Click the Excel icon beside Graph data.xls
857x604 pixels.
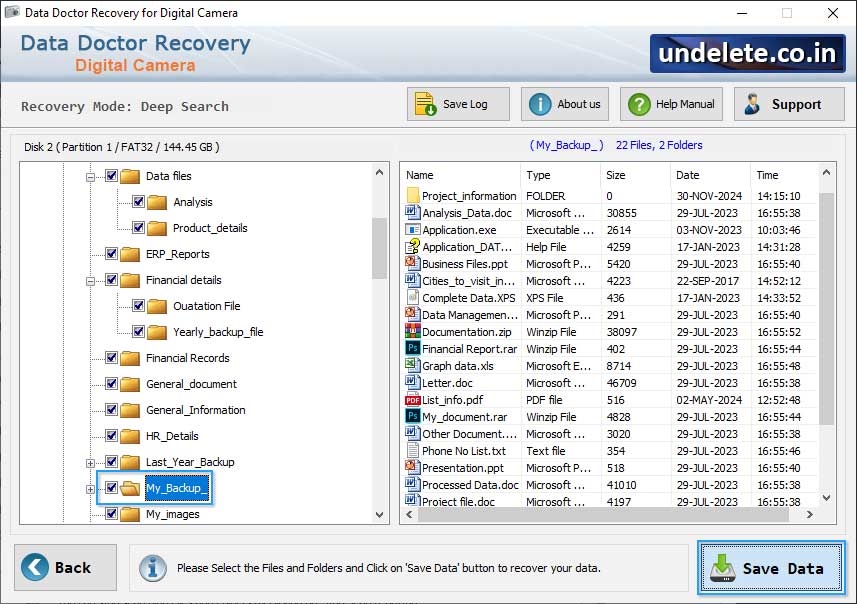click(411, 366)
